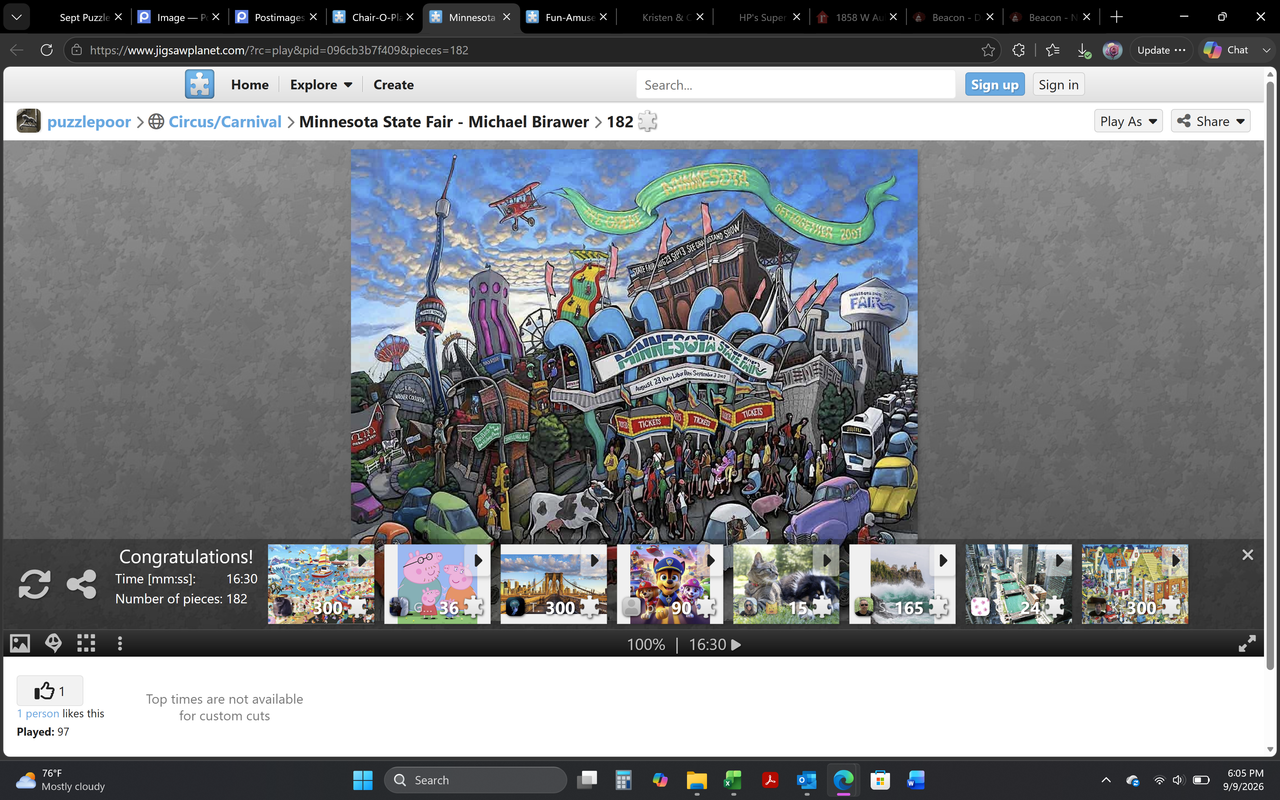This screenshot has width=1280, height=800.
Task: Open the puzzlepoor user link
Action: [89, 121]
